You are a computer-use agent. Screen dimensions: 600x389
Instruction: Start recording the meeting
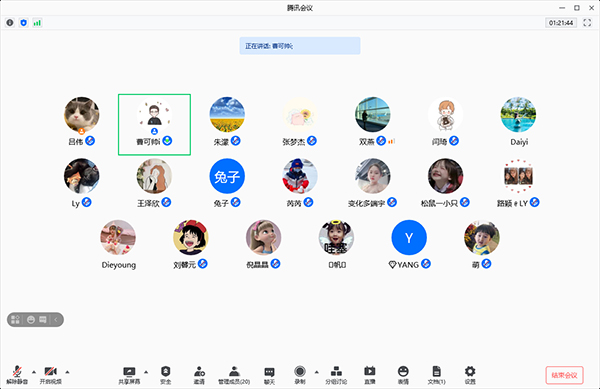click(300, 374)
